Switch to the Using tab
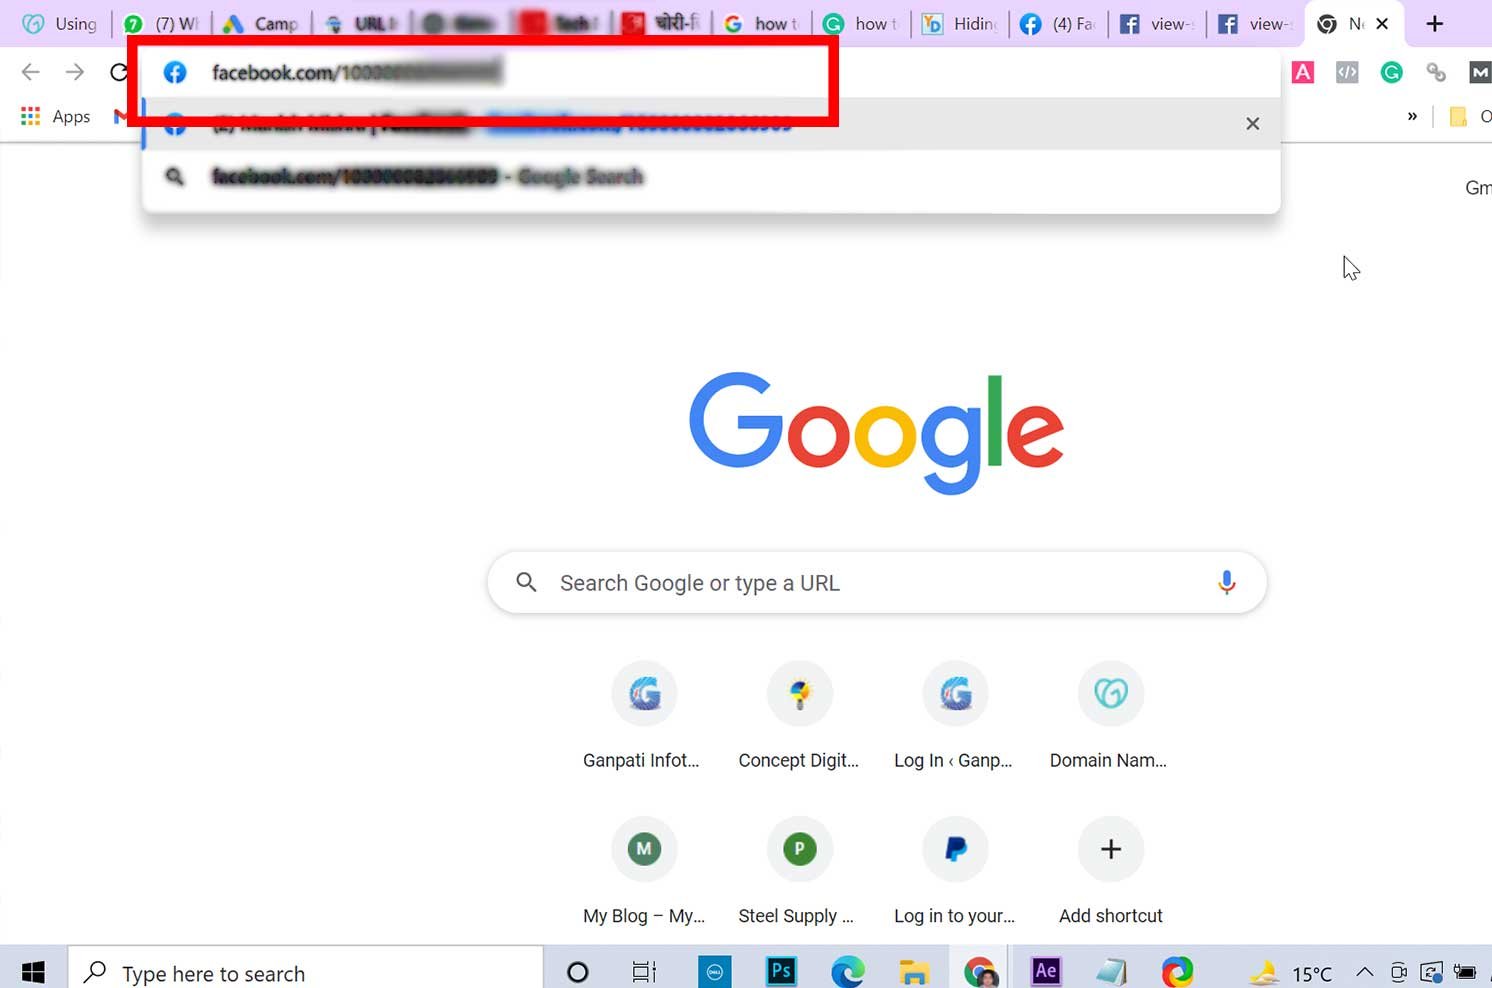Image resolution: width=1492 pixels, height=988 pixels. point(60,23)
